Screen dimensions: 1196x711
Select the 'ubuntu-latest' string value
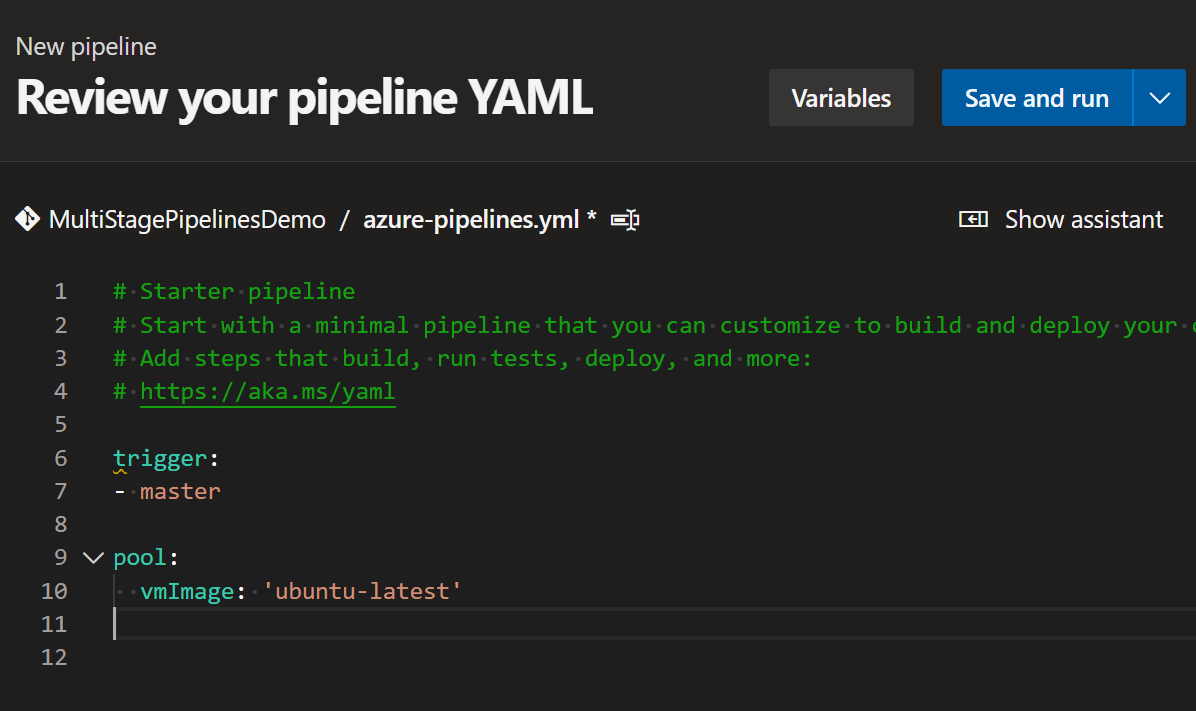[361, 590]
